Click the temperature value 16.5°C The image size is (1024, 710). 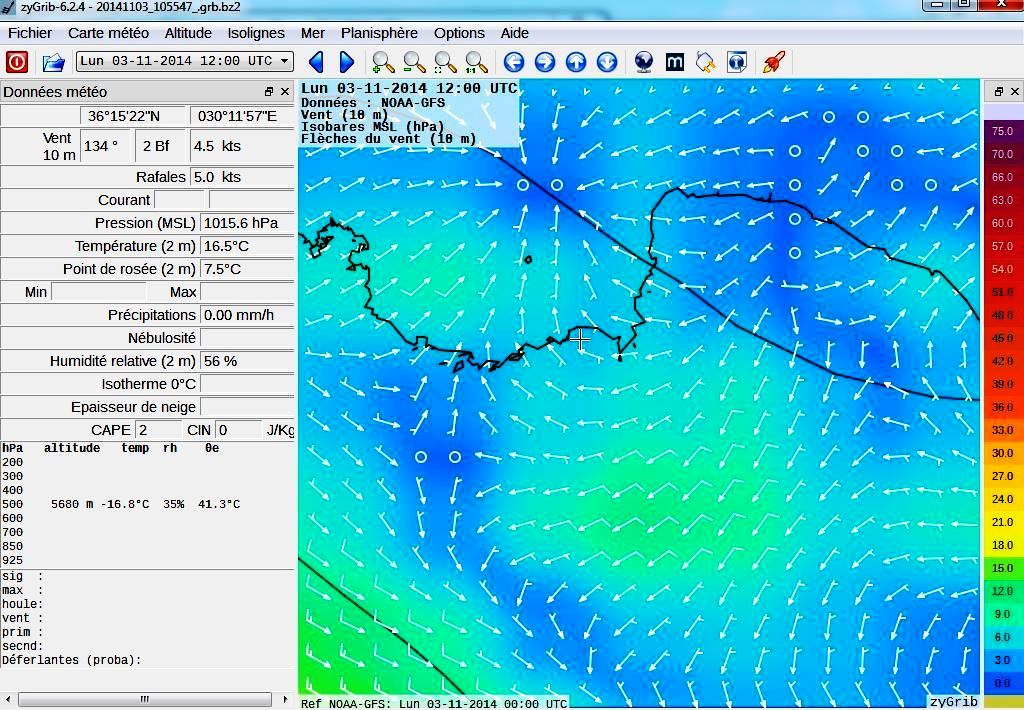[247, 246]
